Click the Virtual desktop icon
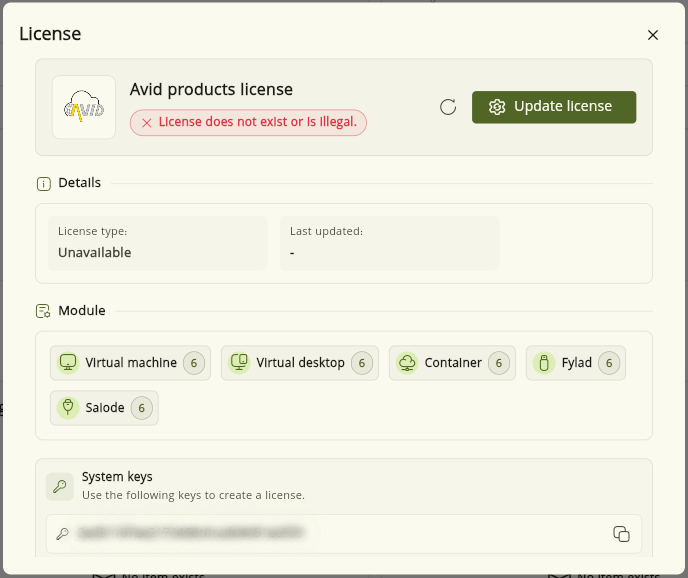The width and height of the screenshot is (688, 578). 239,363
